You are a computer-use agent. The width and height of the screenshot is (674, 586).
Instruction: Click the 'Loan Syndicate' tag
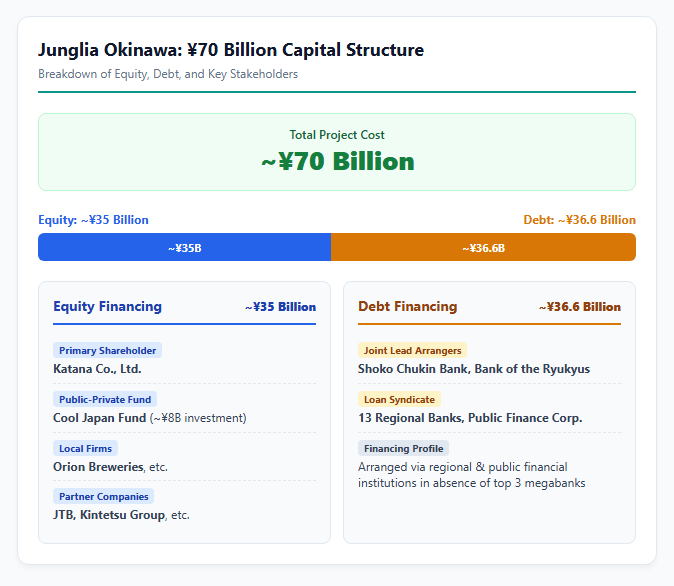(399, 399)
